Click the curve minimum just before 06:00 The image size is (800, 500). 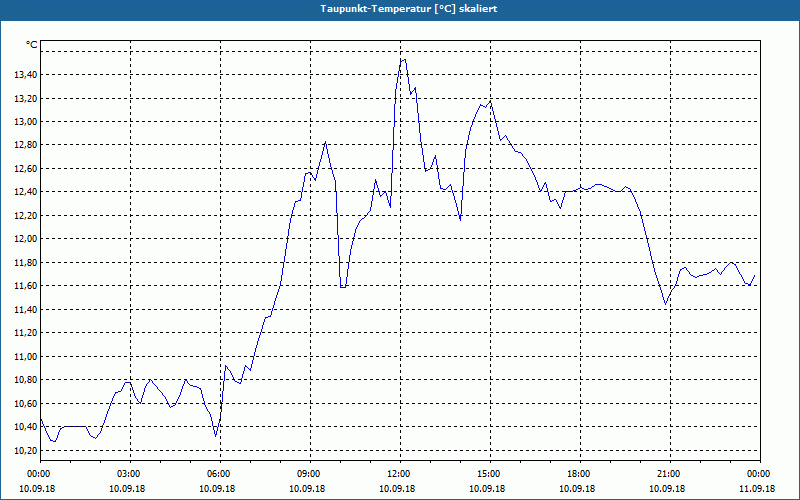point(216,436)
